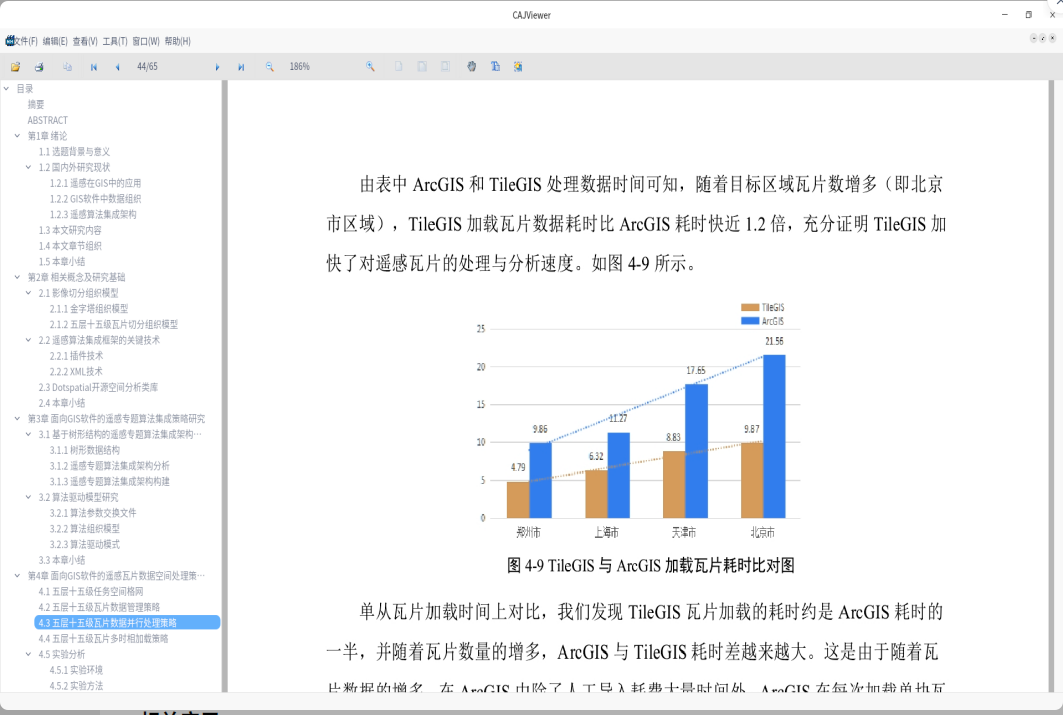Click the Print icon in toolbar
This screenshot has height=715, width=1063.
pyautogui.click(x=39, y=67)
